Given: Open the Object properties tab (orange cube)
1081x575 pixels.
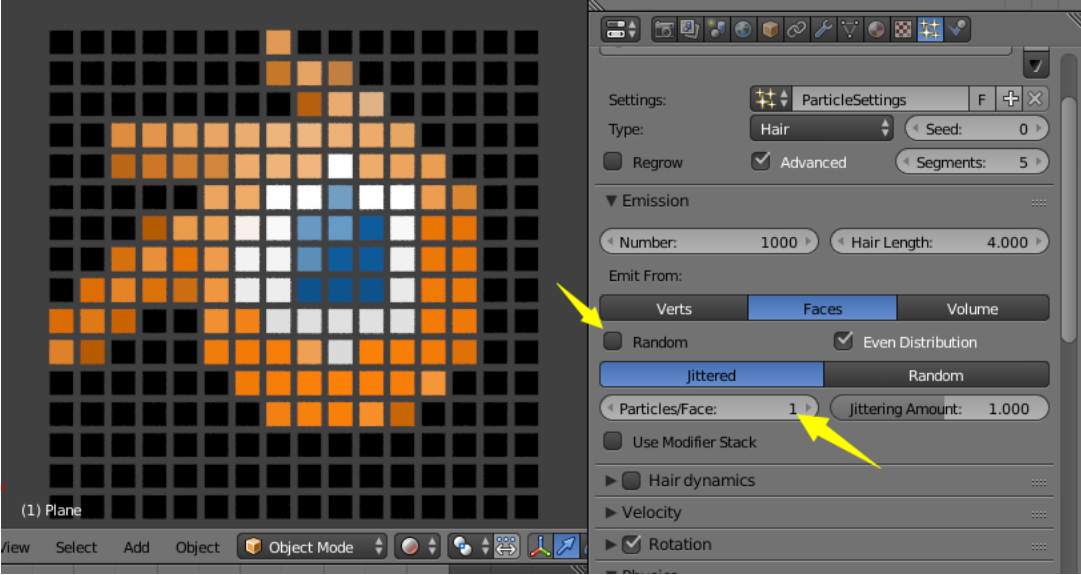Looking at the screenshot, I should (x=769, y=29).
